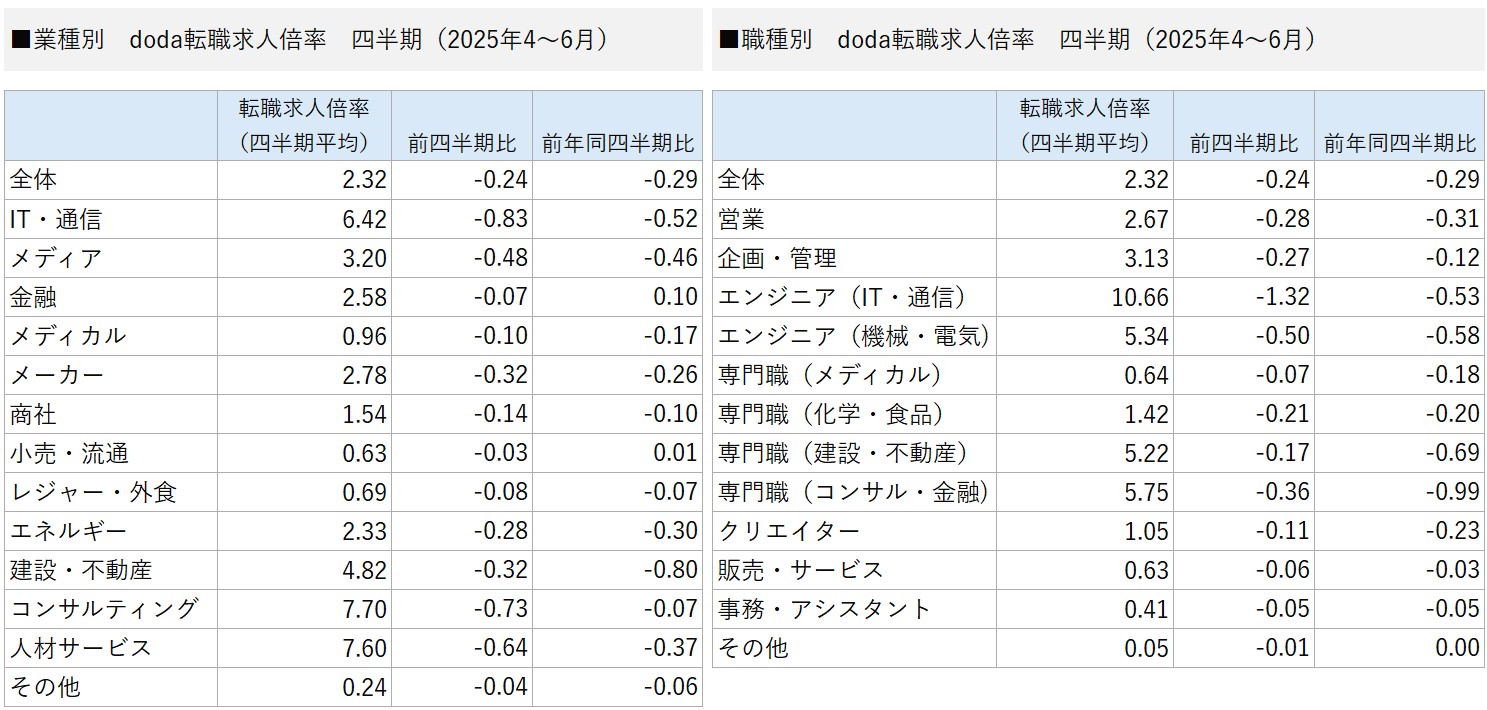Select the 0.69 value for レジャー・外食
This screenshot has width=1487, height=710.
(x=364, y=492)
